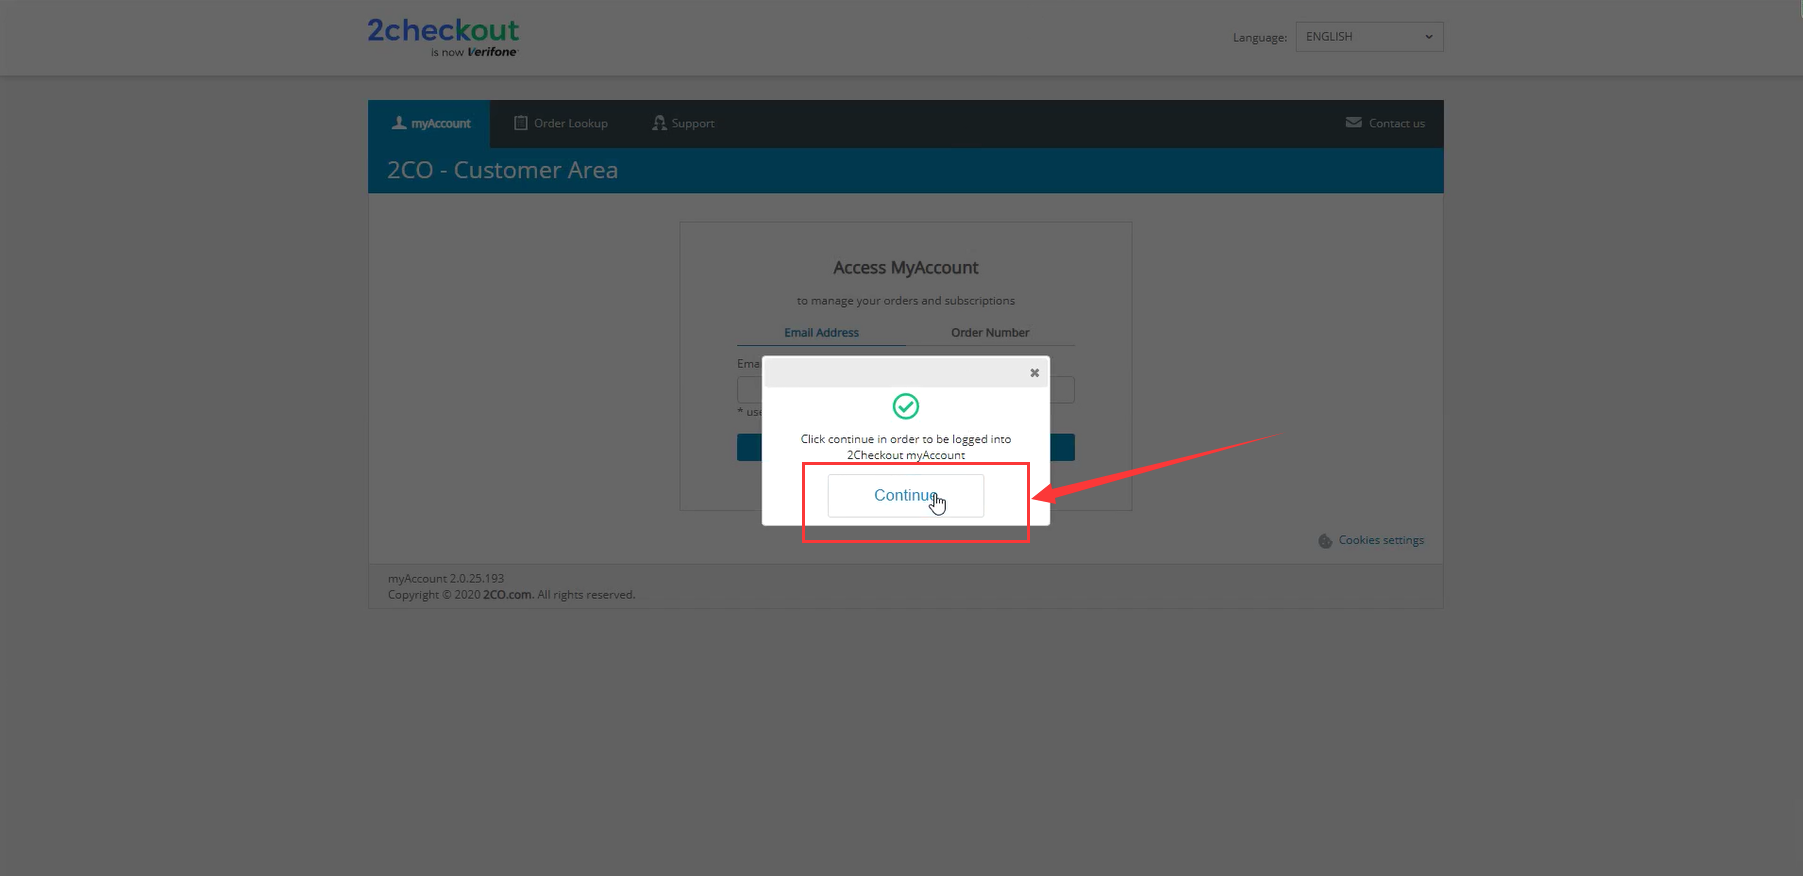Click the Access MyAccount form title

[x=905, y=268]
